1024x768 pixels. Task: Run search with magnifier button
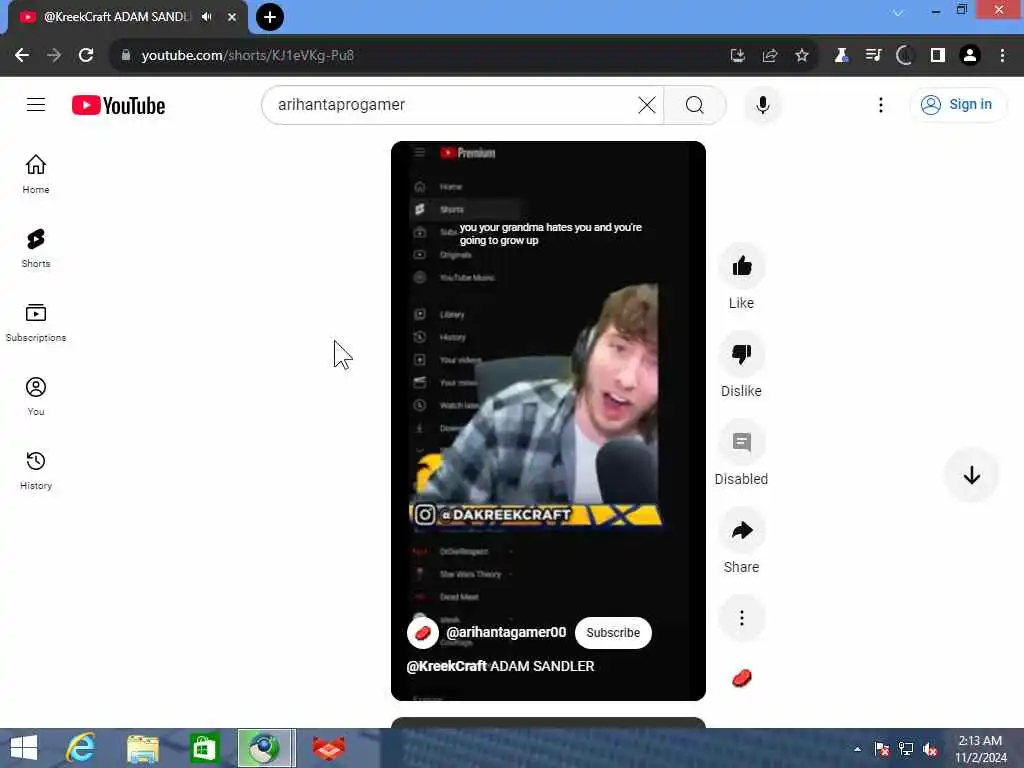click(695, 104)
